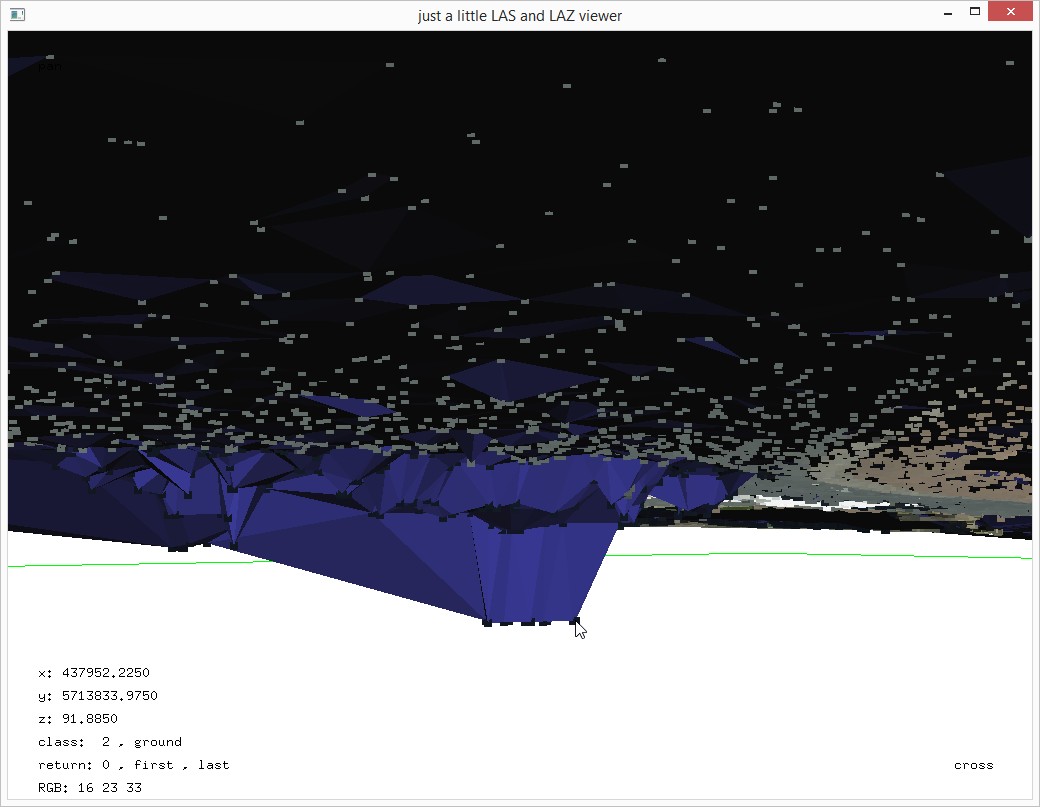This screenshot has height=807, width=1040.
Task: Click the "just a little LAS and LAZ viewer" title
Action: pos(520,16)
